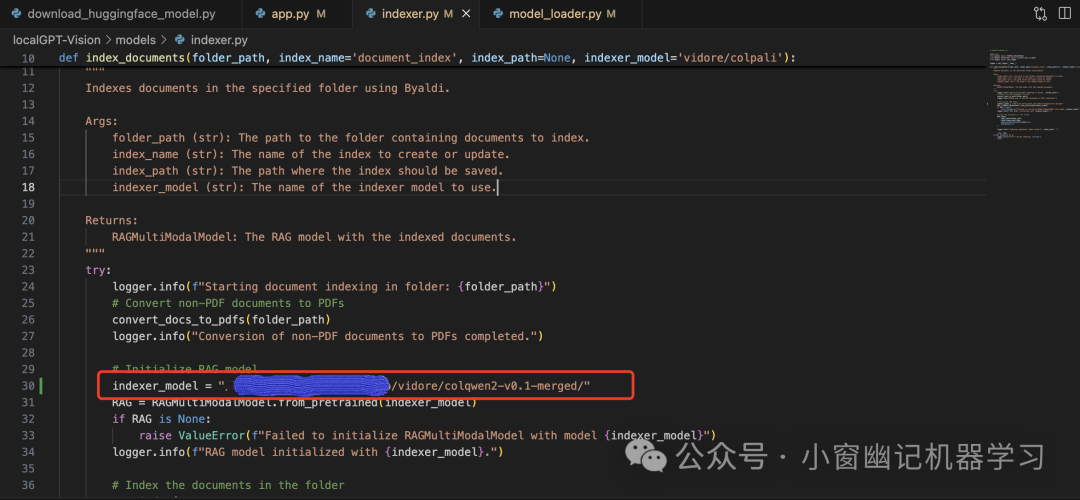The width and height of the screenshot is (1080, 500).
Task: Click 'RAG model initialized with' logger line
Action: 308,452
